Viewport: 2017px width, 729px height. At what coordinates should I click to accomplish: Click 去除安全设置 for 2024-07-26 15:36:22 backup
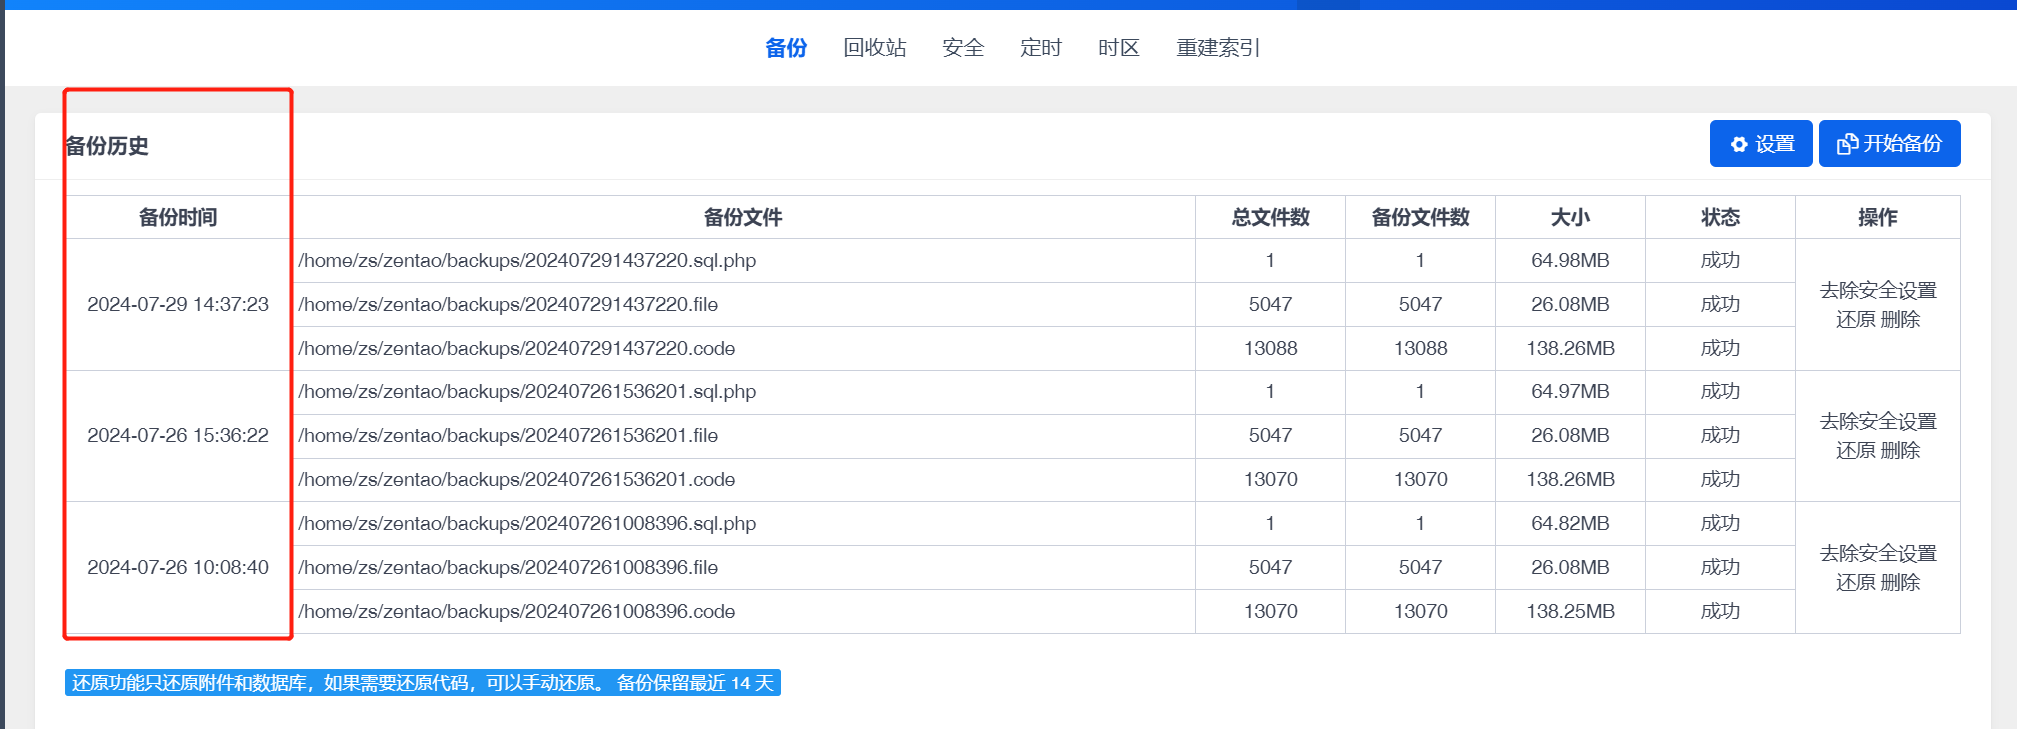point(1877,422)
